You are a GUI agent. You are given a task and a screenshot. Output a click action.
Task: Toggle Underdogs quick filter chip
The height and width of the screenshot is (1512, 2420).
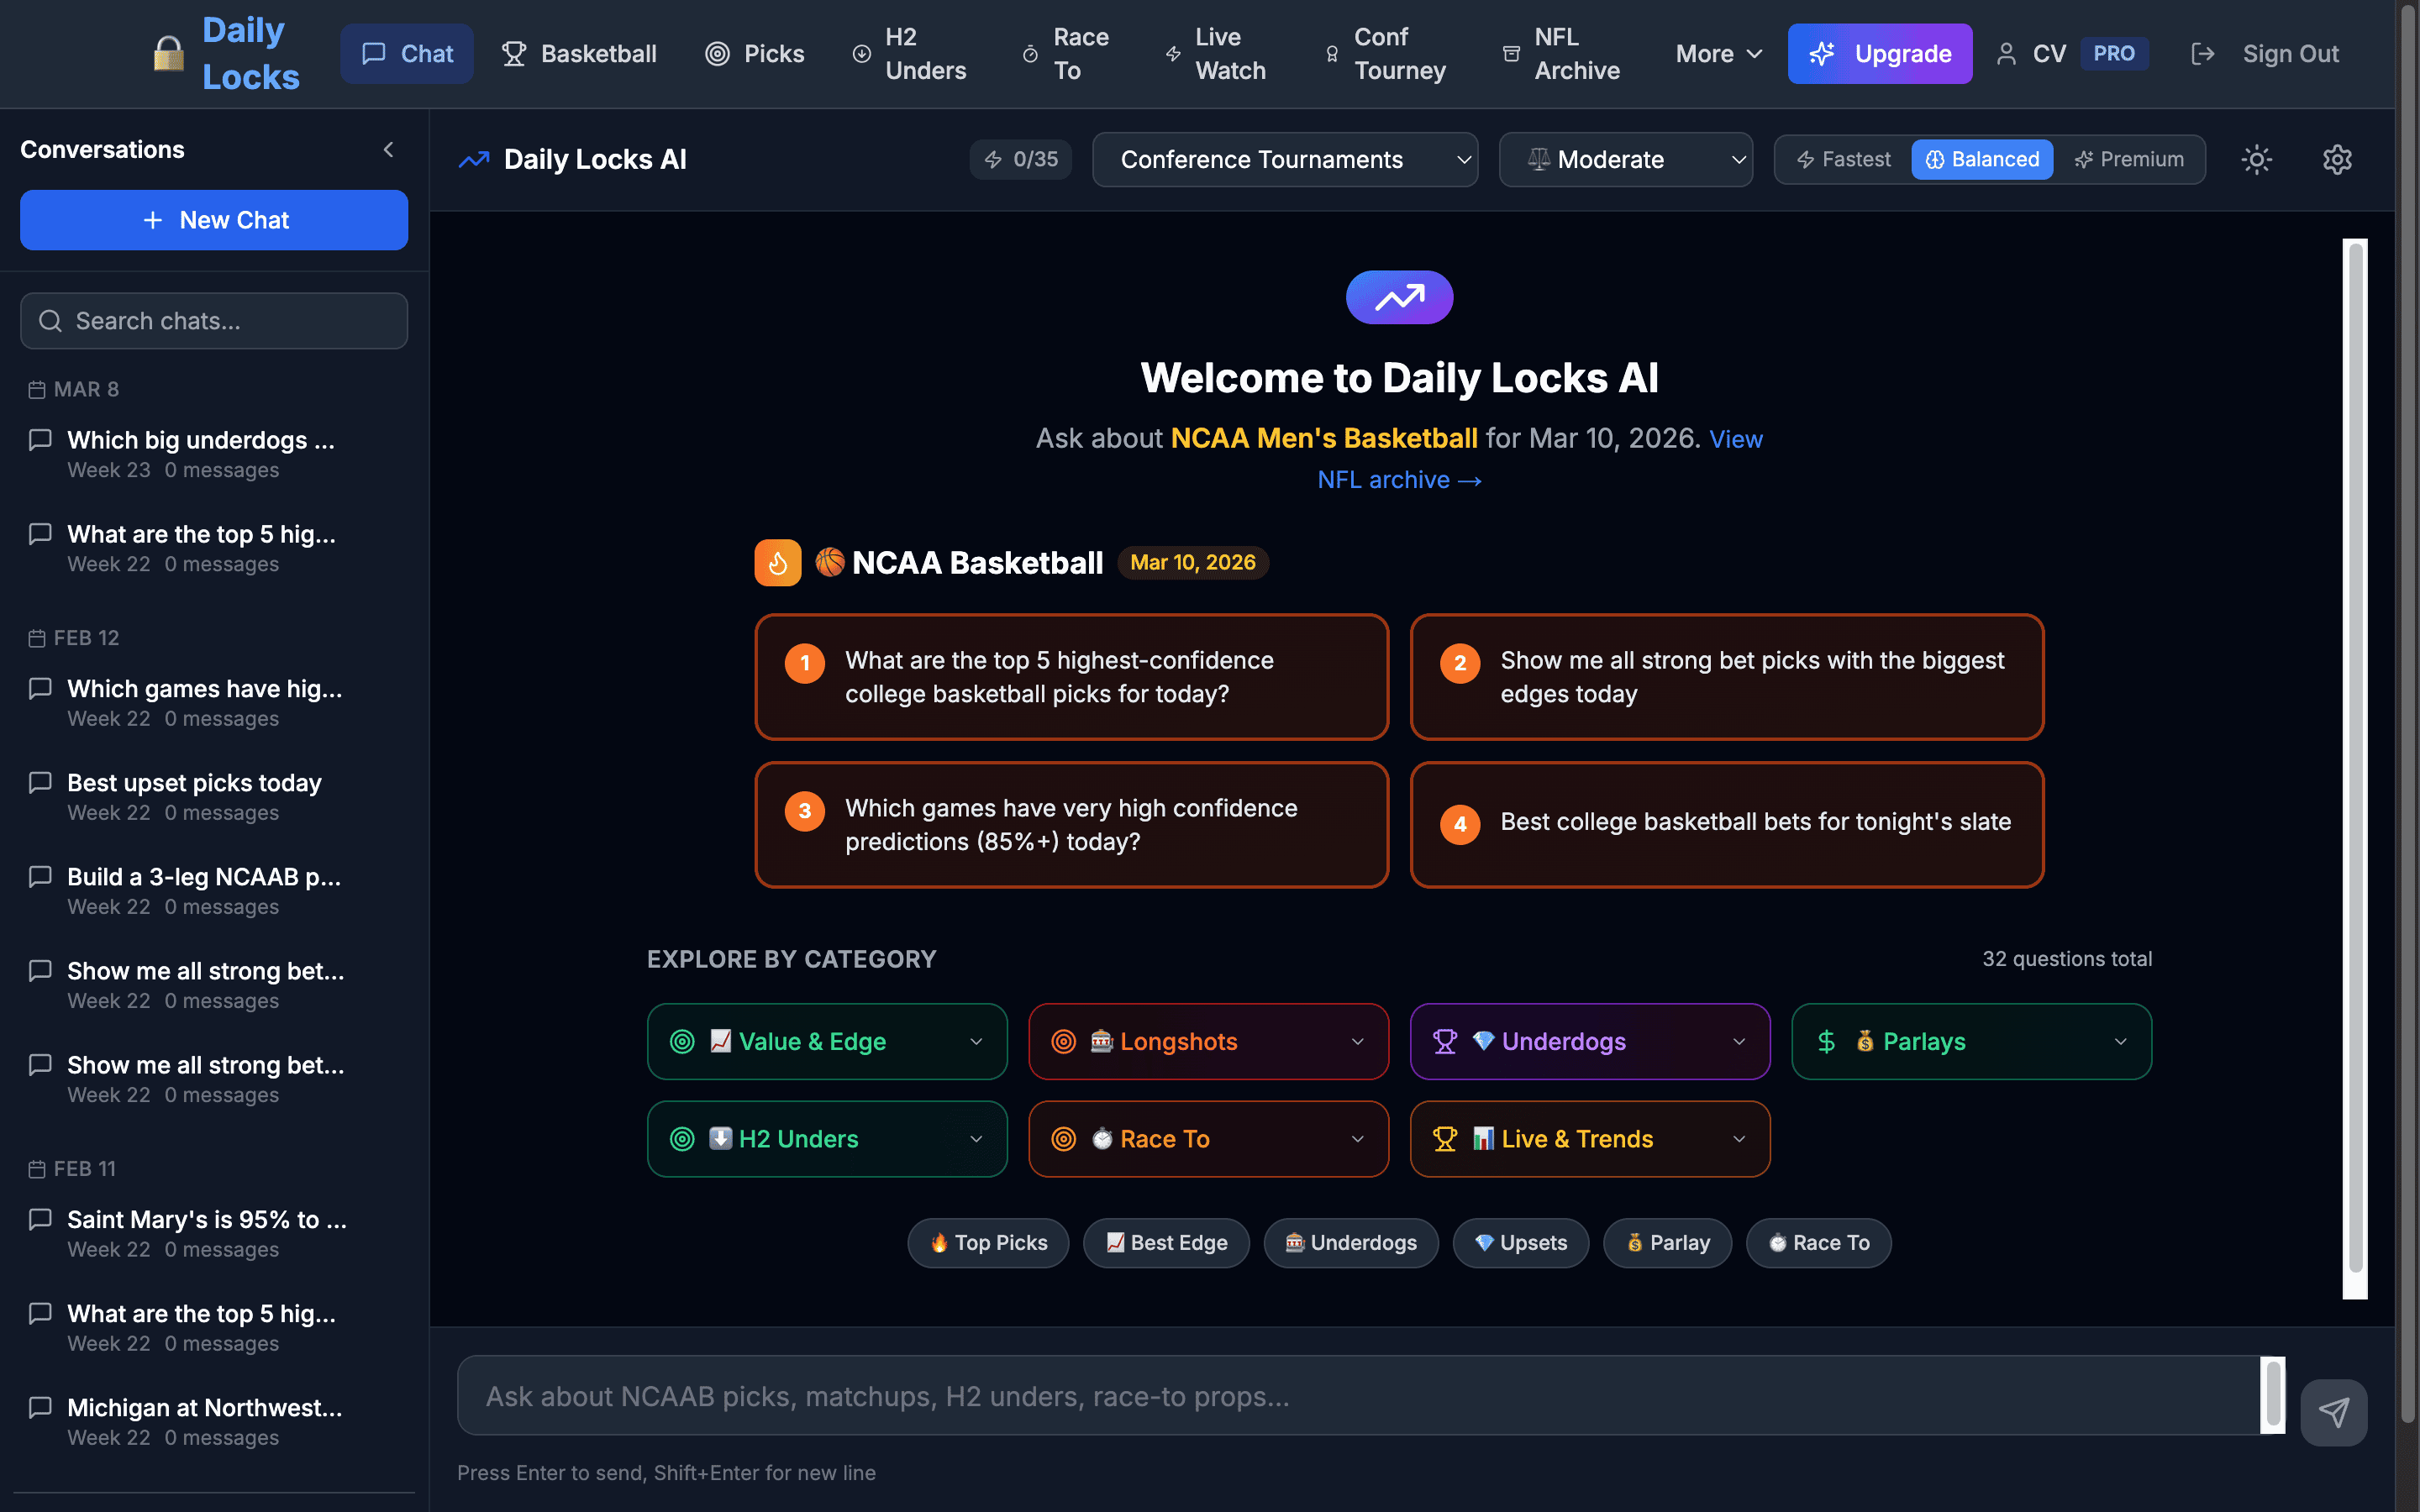(x=1351, y=1243)
